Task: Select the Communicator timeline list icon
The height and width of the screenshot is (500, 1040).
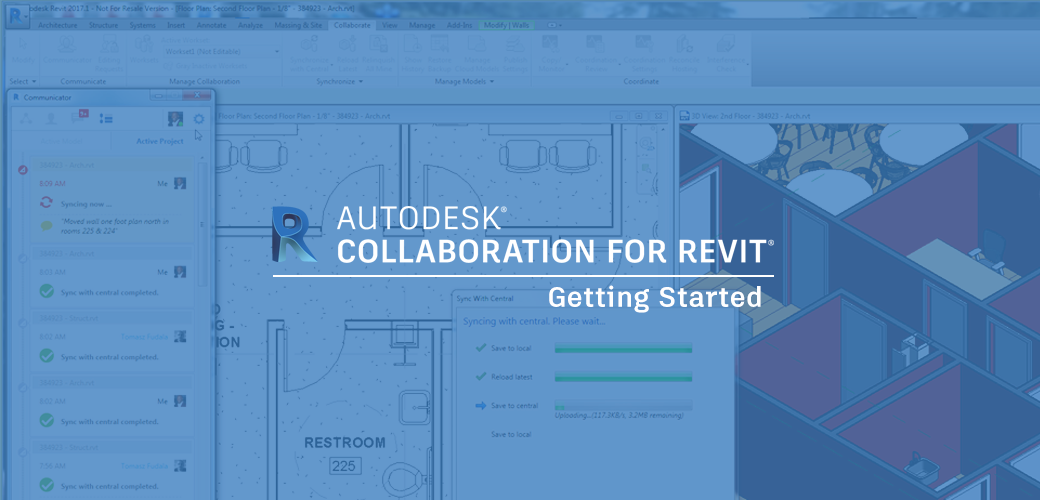Action: (x=106, y=119)
